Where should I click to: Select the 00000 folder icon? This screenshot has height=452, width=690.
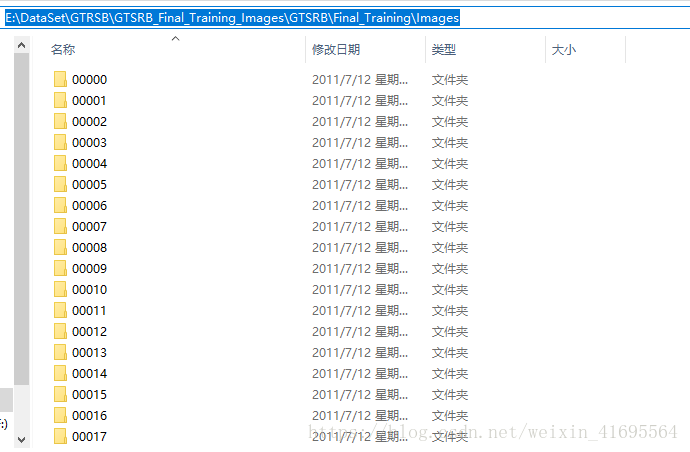[x=60, y=79]
